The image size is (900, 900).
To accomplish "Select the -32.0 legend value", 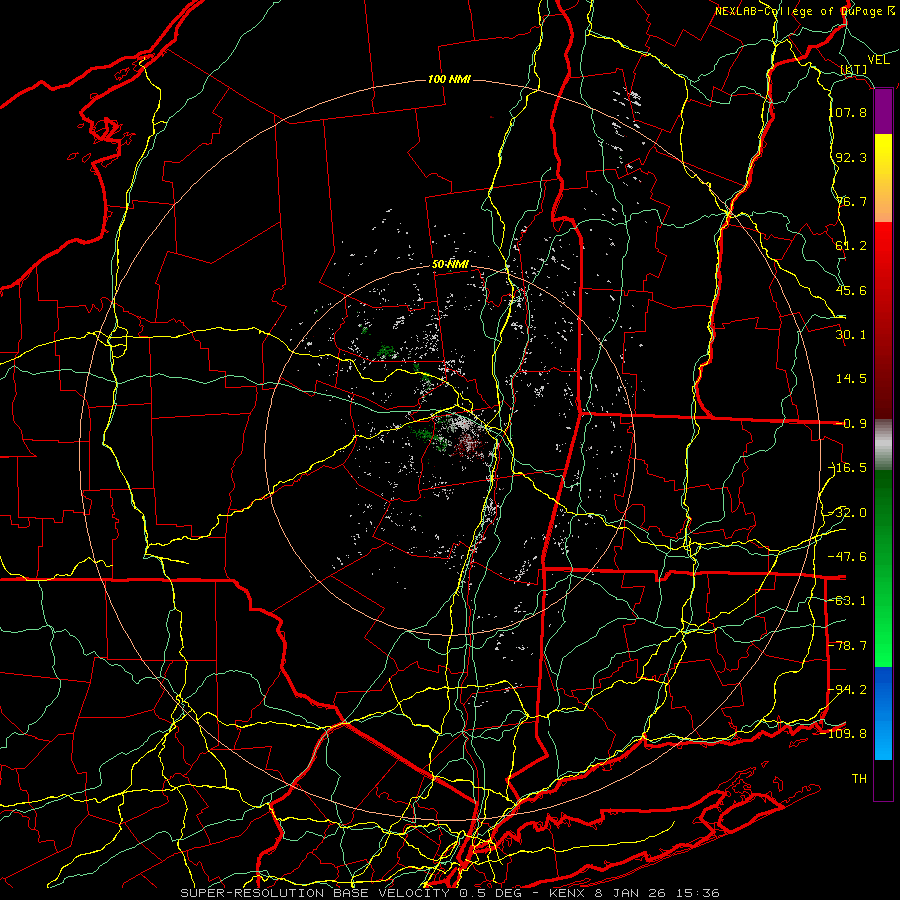I will [848, 513].
